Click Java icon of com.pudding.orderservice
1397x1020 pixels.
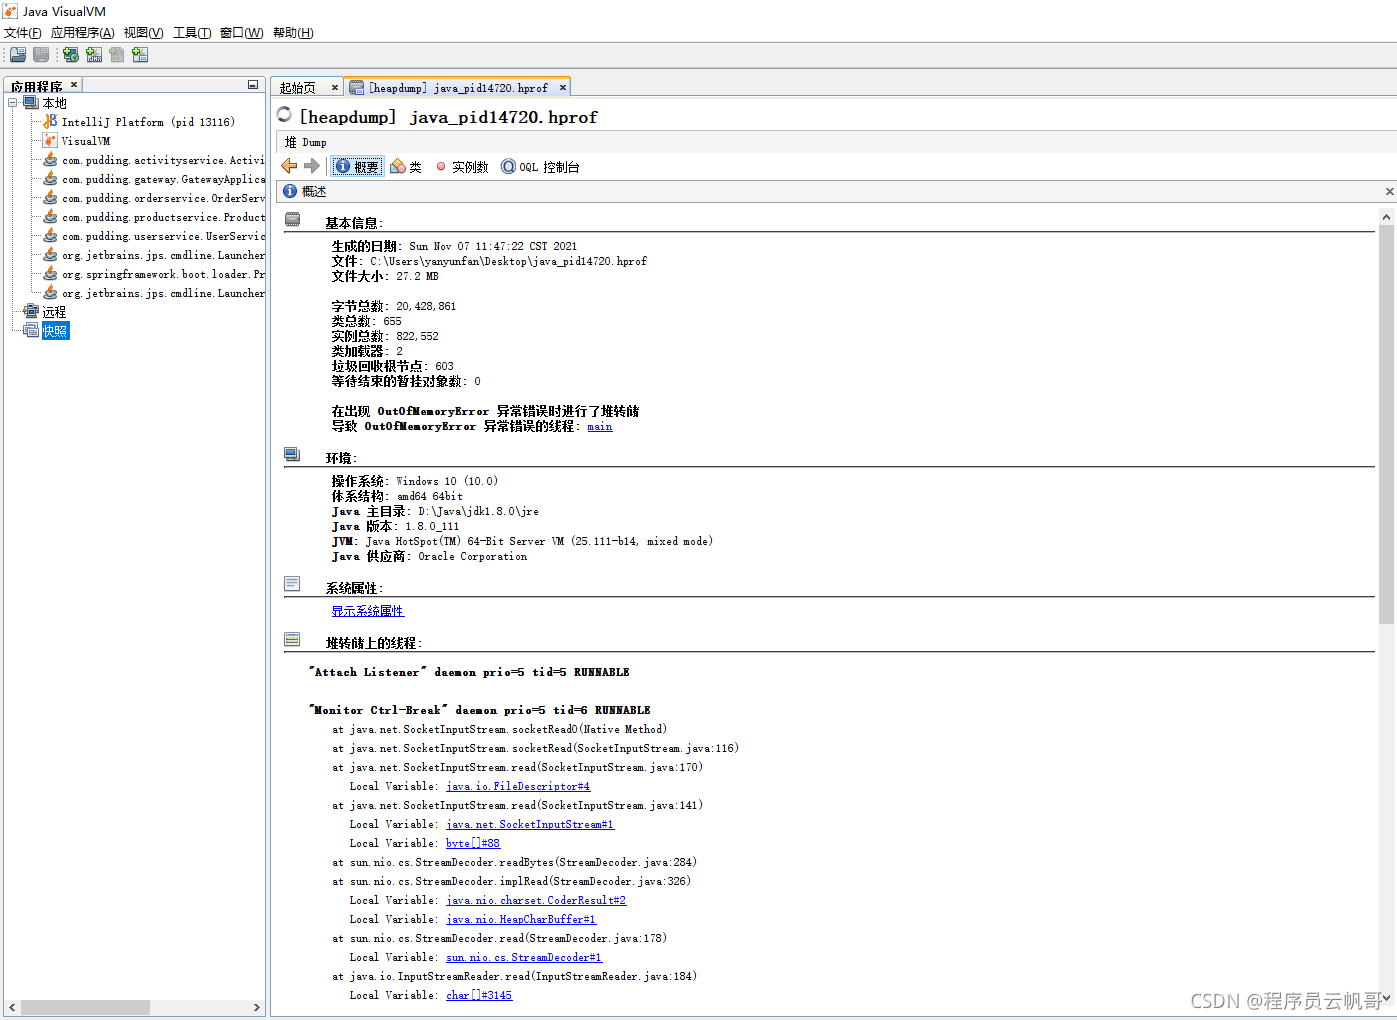tap(50, 197)
